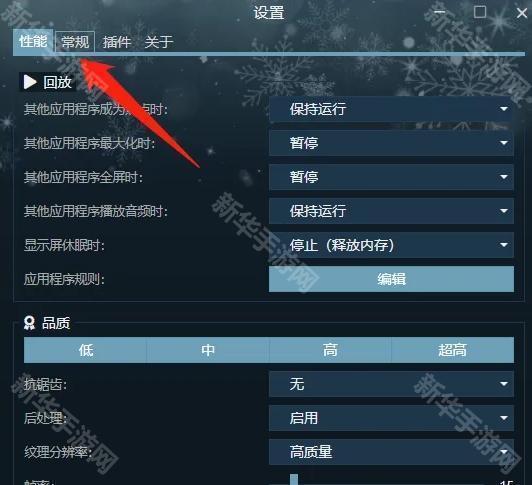Expand the 其他应用程序最大化时 dropdown

(x=391, y=143)
